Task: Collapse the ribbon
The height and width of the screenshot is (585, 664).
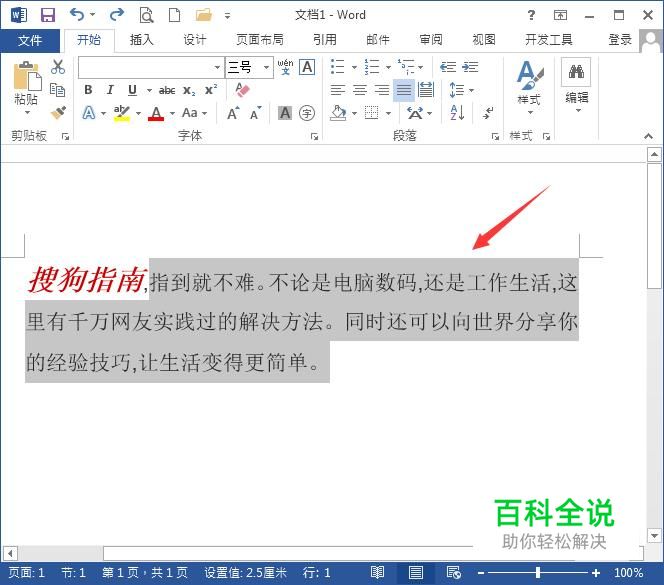Action: (648, 136)
